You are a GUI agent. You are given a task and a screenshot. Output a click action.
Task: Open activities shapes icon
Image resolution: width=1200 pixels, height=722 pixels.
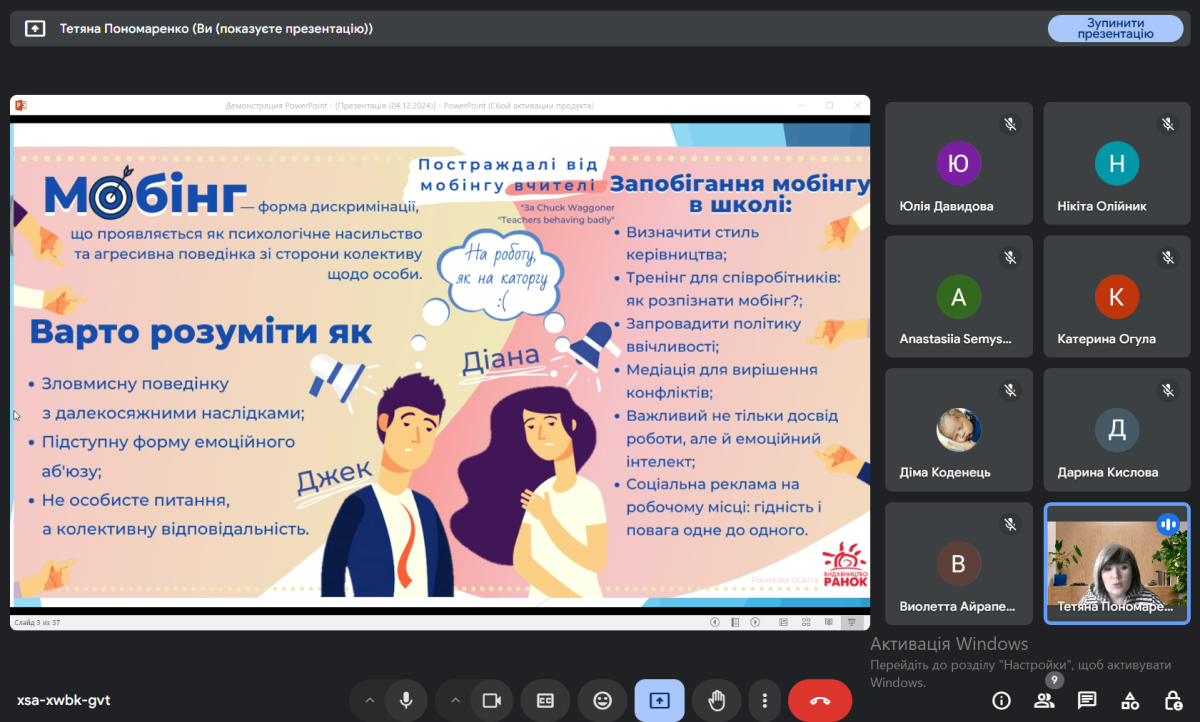(x=1130, y=700)
